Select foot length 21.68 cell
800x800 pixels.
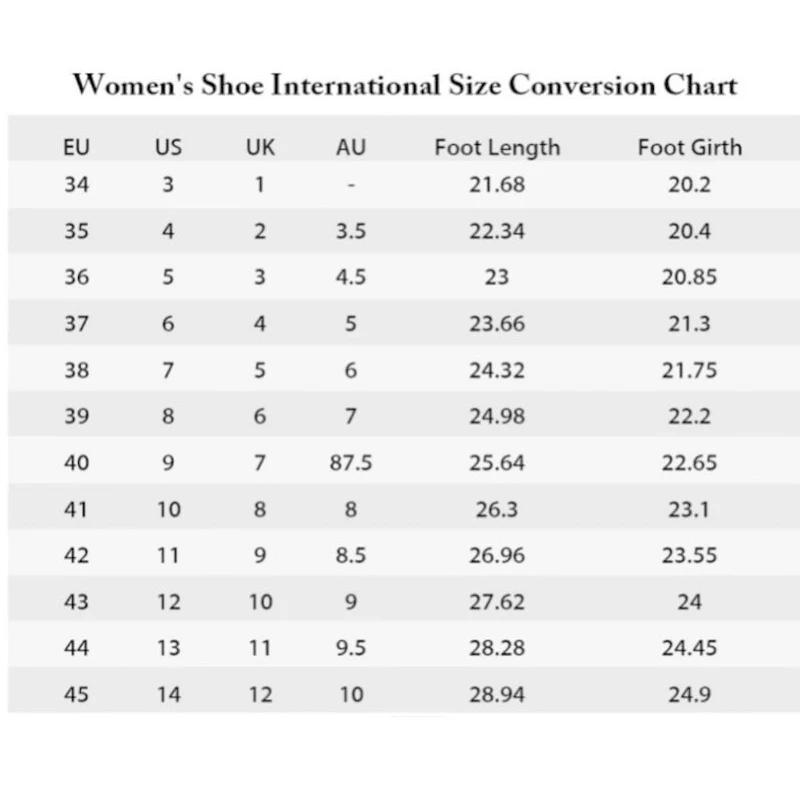[497, 185]
